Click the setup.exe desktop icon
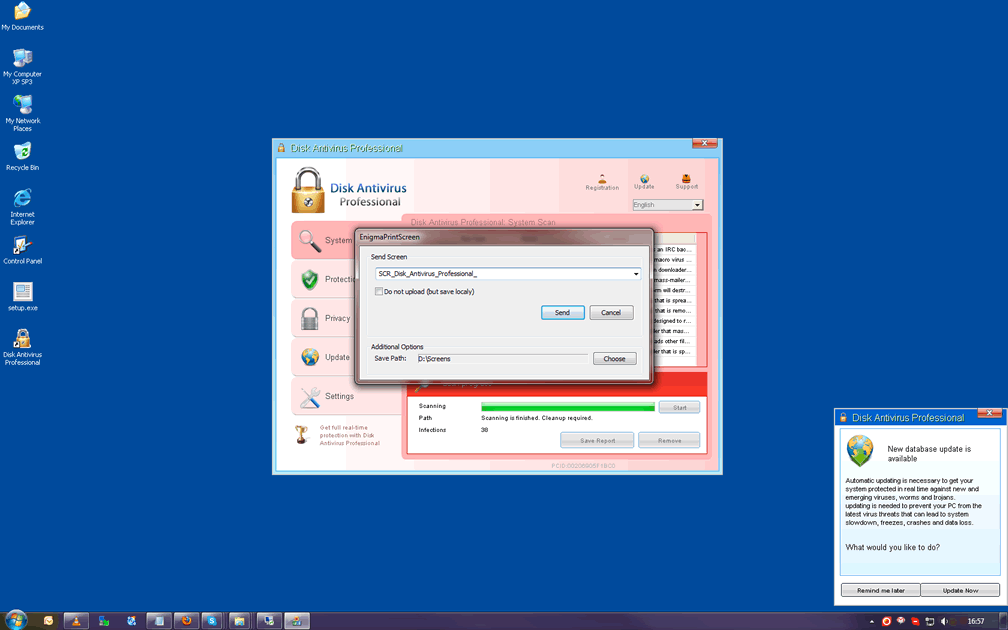The width and height of the screenshot is (1008, 630). (22, 292)
